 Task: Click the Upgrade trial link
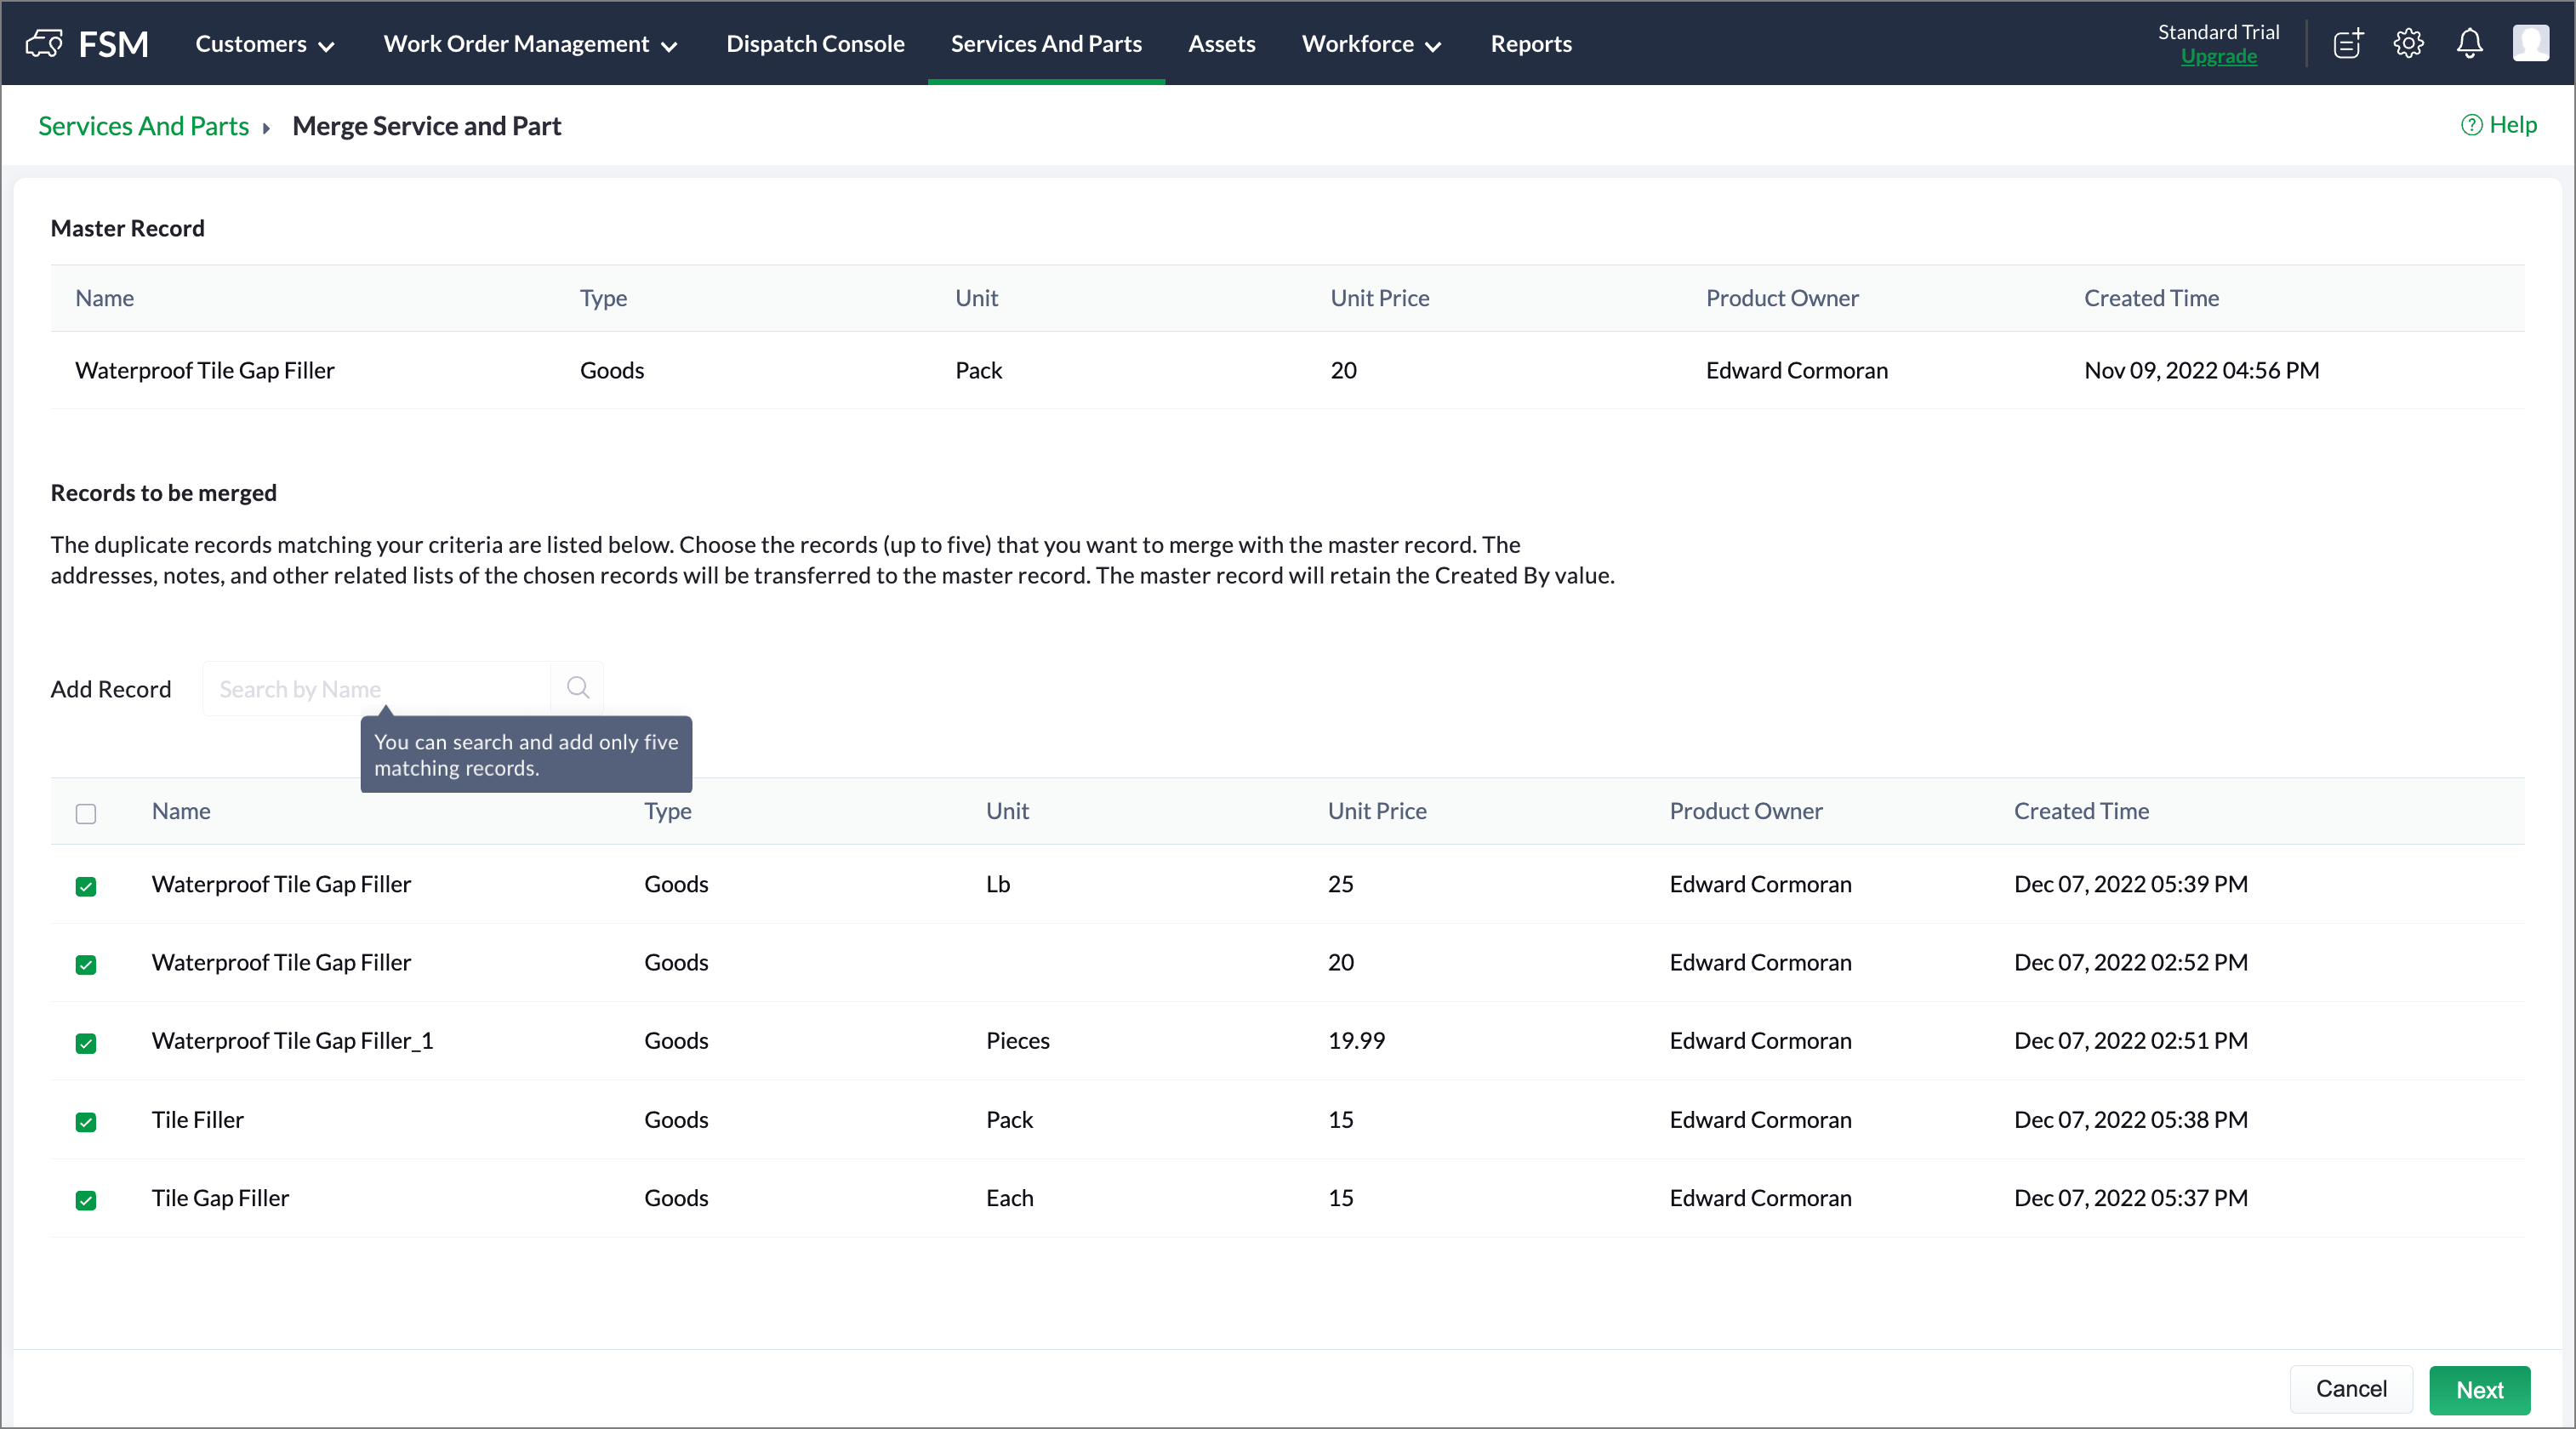click(x=2218, y=57)
